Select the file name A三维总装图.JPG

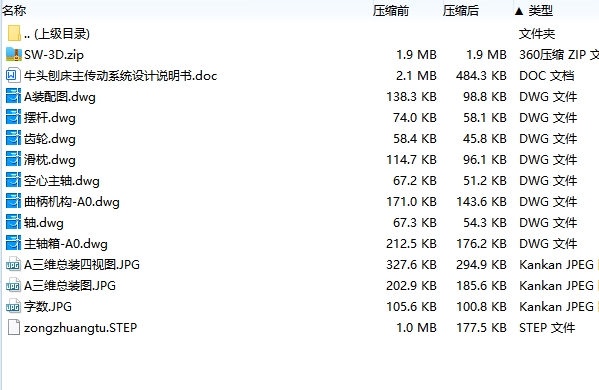(70, 286)
